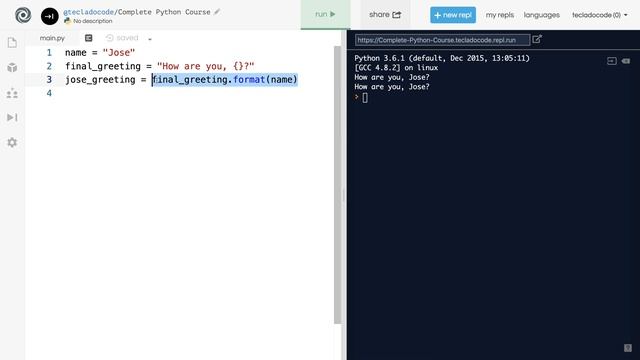This screenshot has width=640, height=360.
Task: Edit repl title with pencil icon
Action: (217, 11)
